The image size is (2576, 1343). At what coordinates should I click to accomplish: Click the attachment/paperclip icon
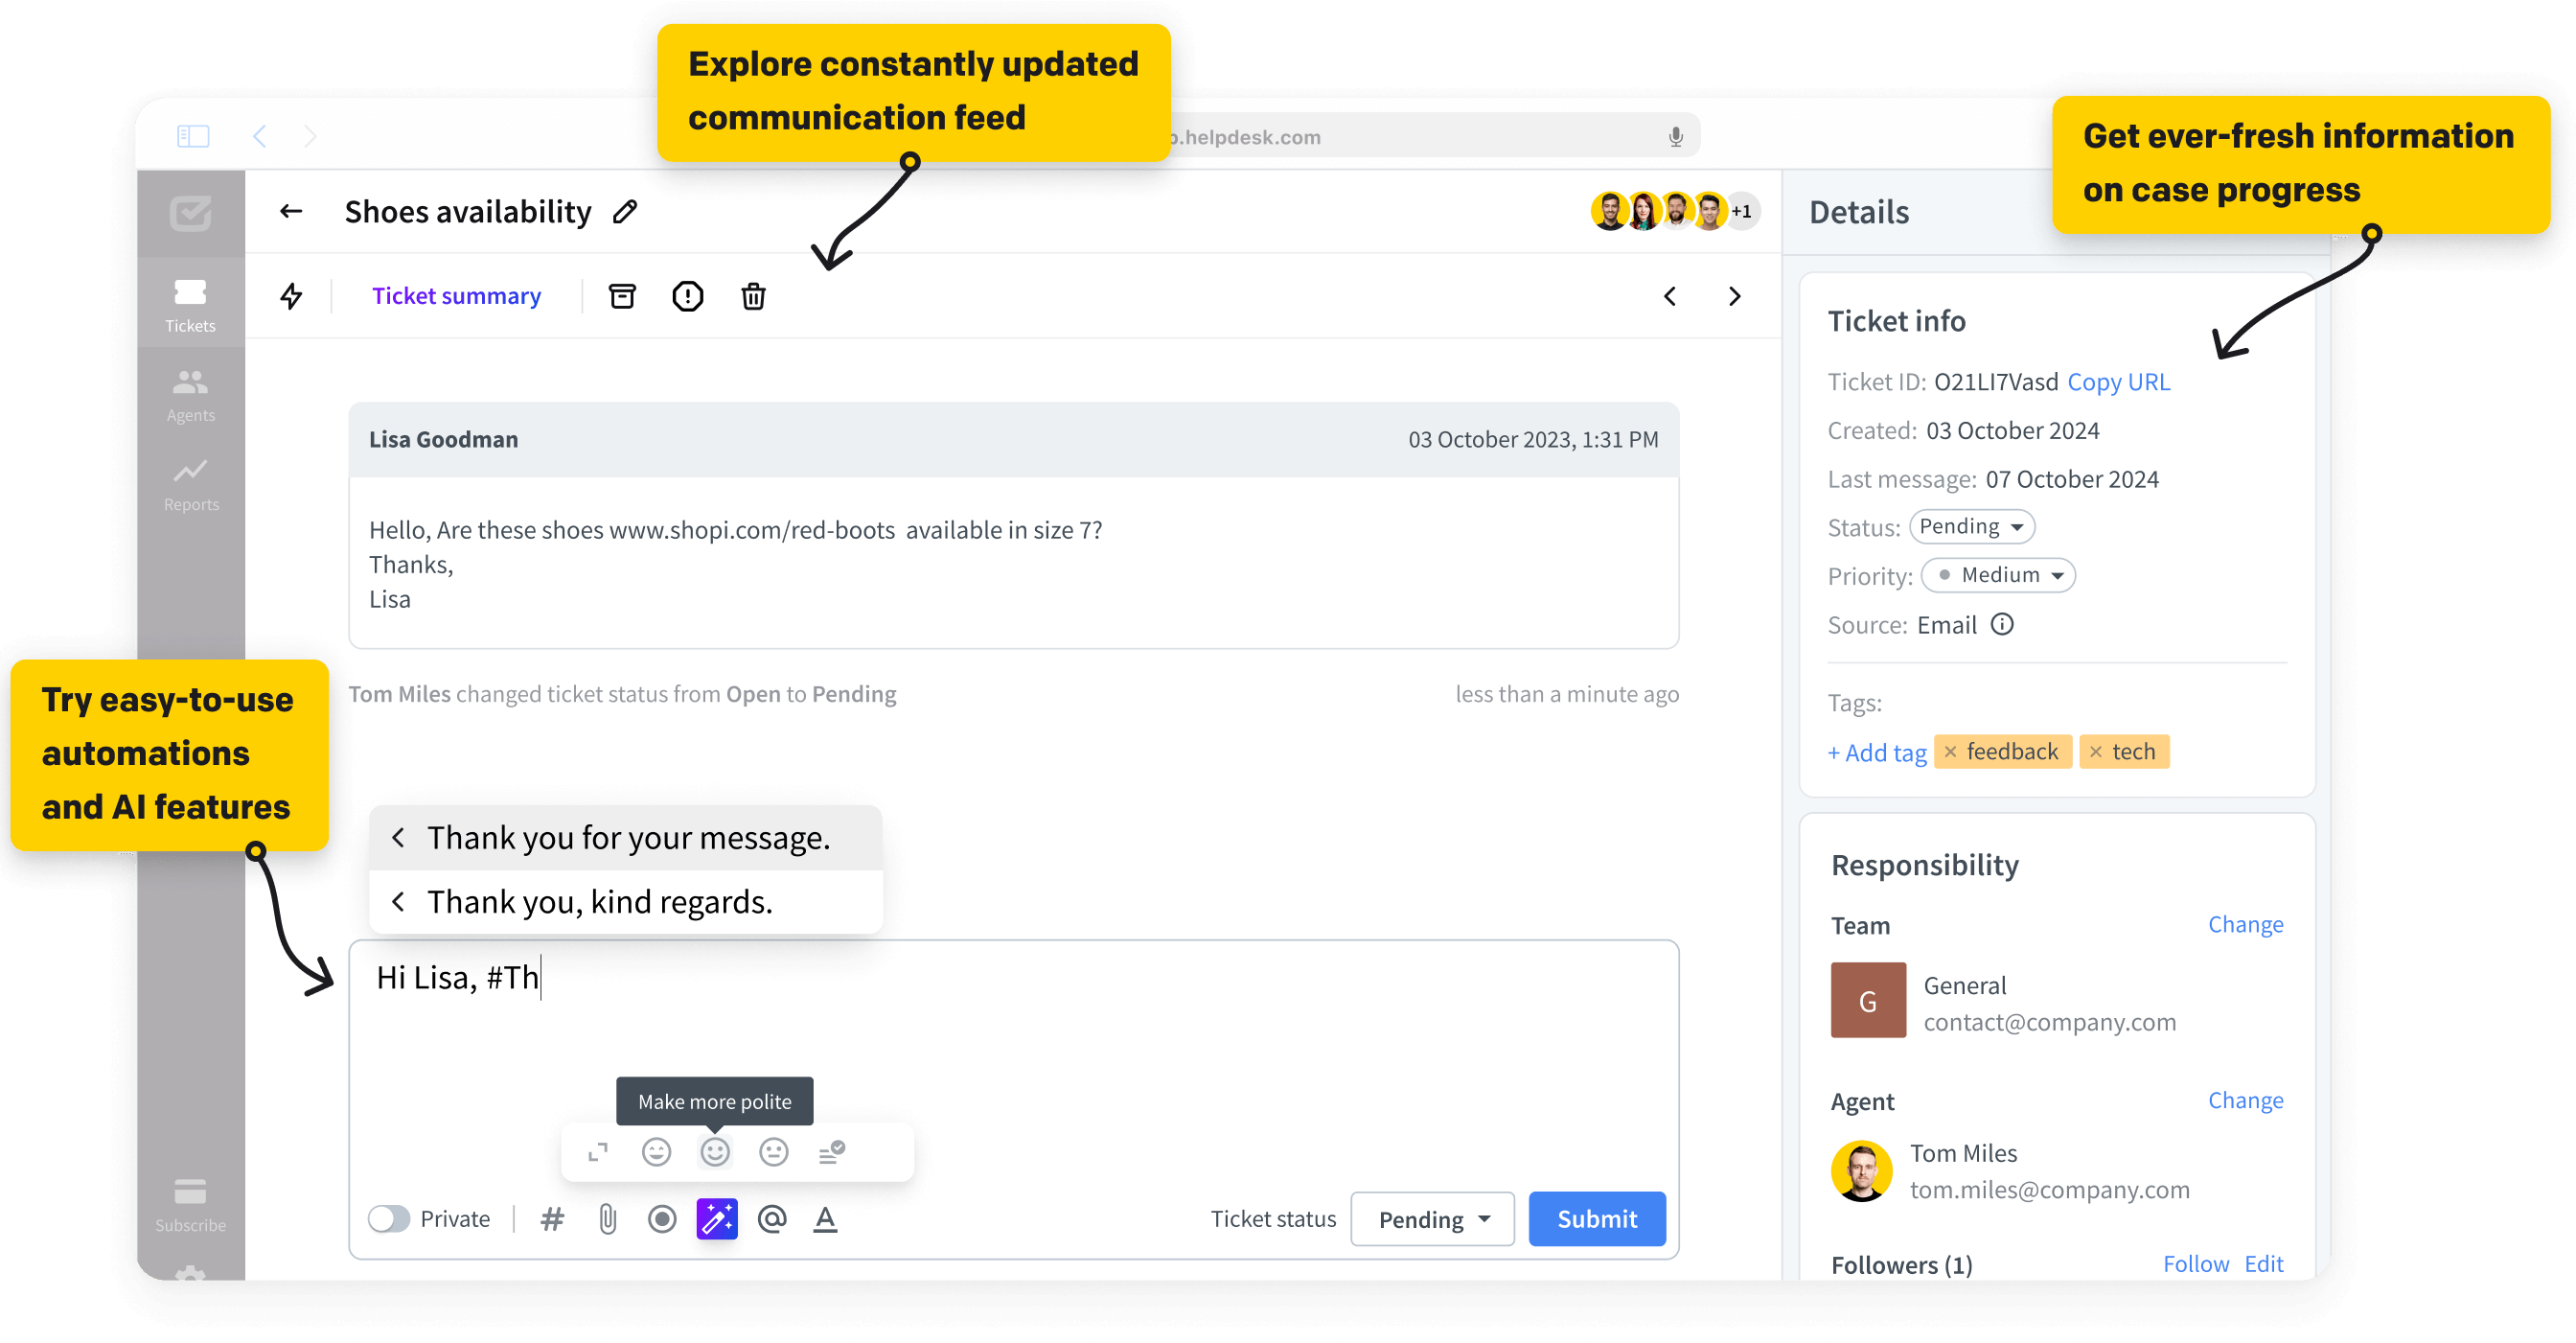coord(609,1216)
